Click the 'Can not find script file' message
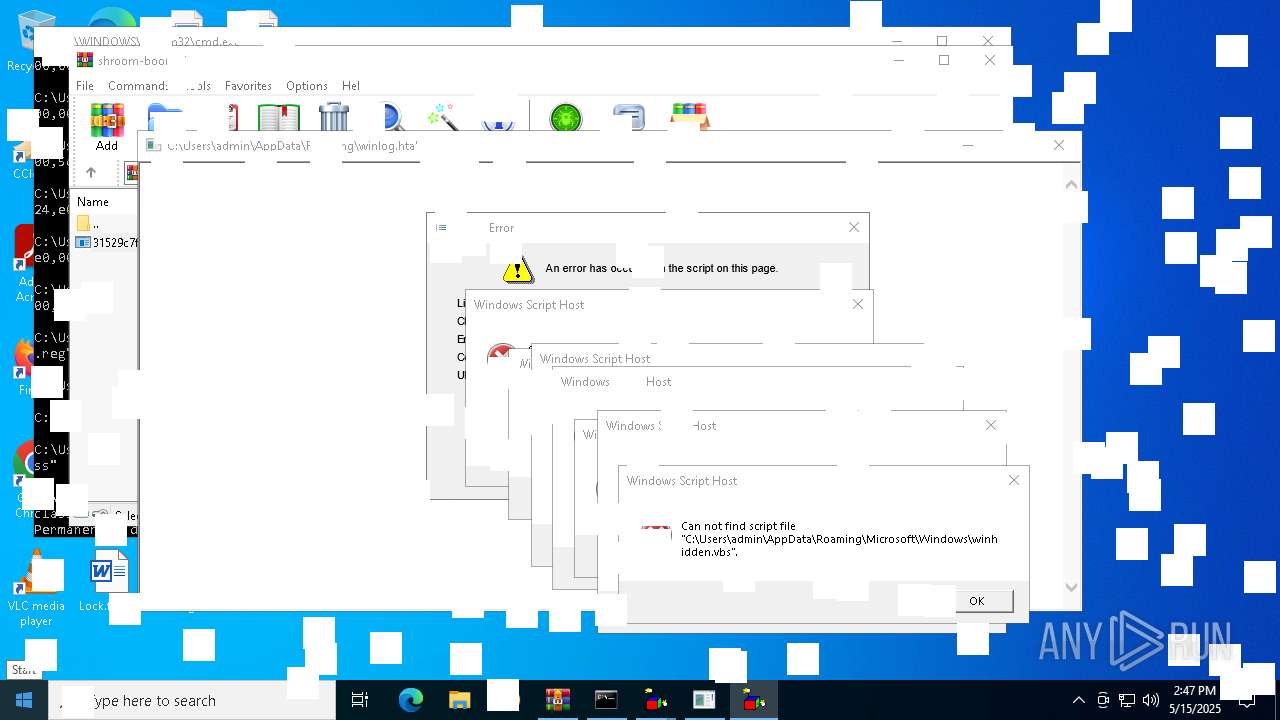This screenshot has width=1280, height=720. click(839, 539)
